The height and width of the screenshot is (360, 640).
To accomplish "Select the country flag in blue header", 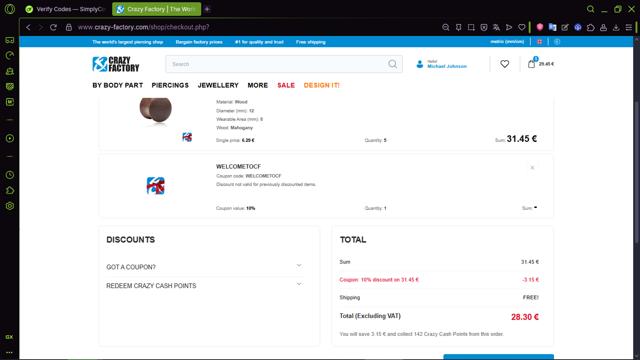I will pos(540,42).
